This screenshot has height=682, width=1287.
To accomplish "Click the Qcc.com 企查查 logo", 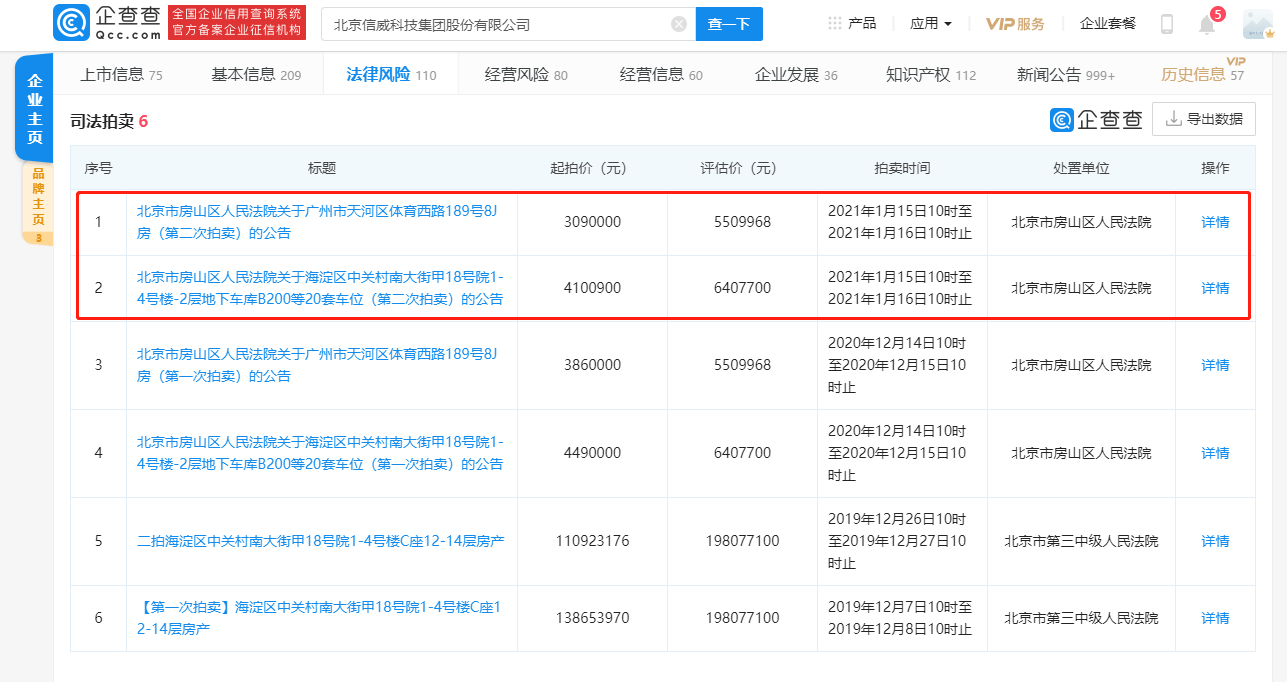I will pos(106,23).
